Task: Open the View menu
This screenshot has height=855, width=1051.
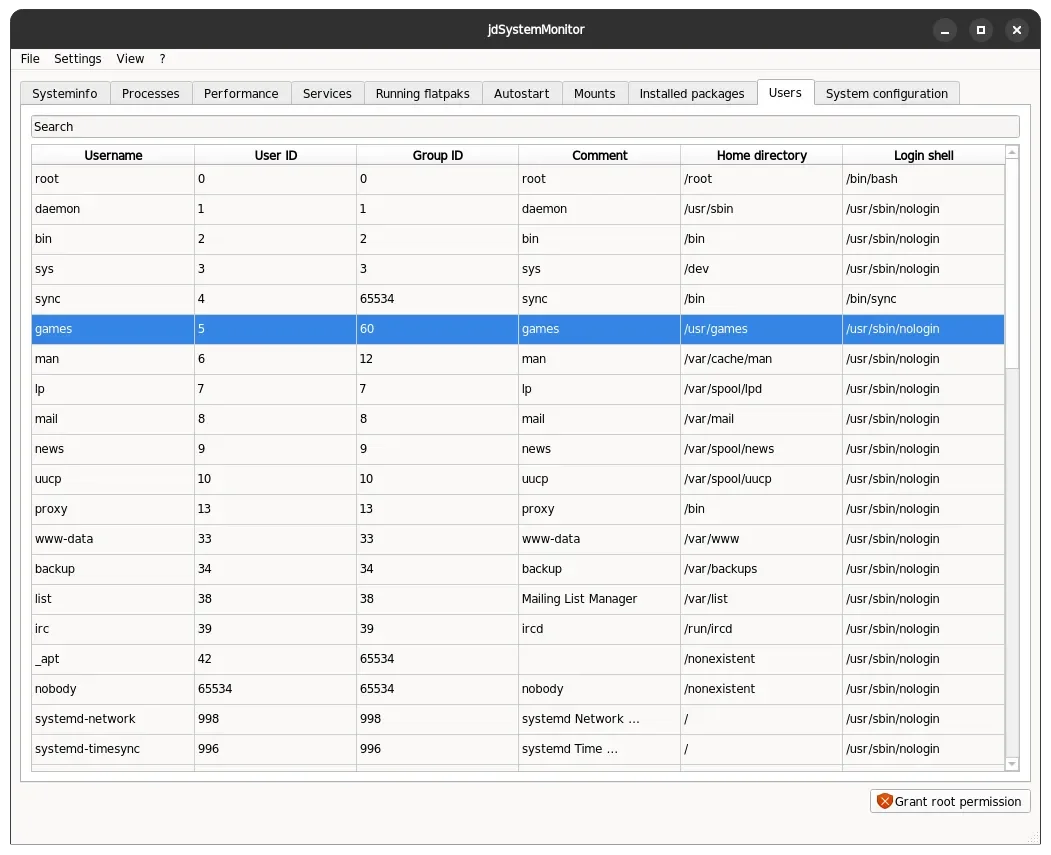Action: pos(130,59)
